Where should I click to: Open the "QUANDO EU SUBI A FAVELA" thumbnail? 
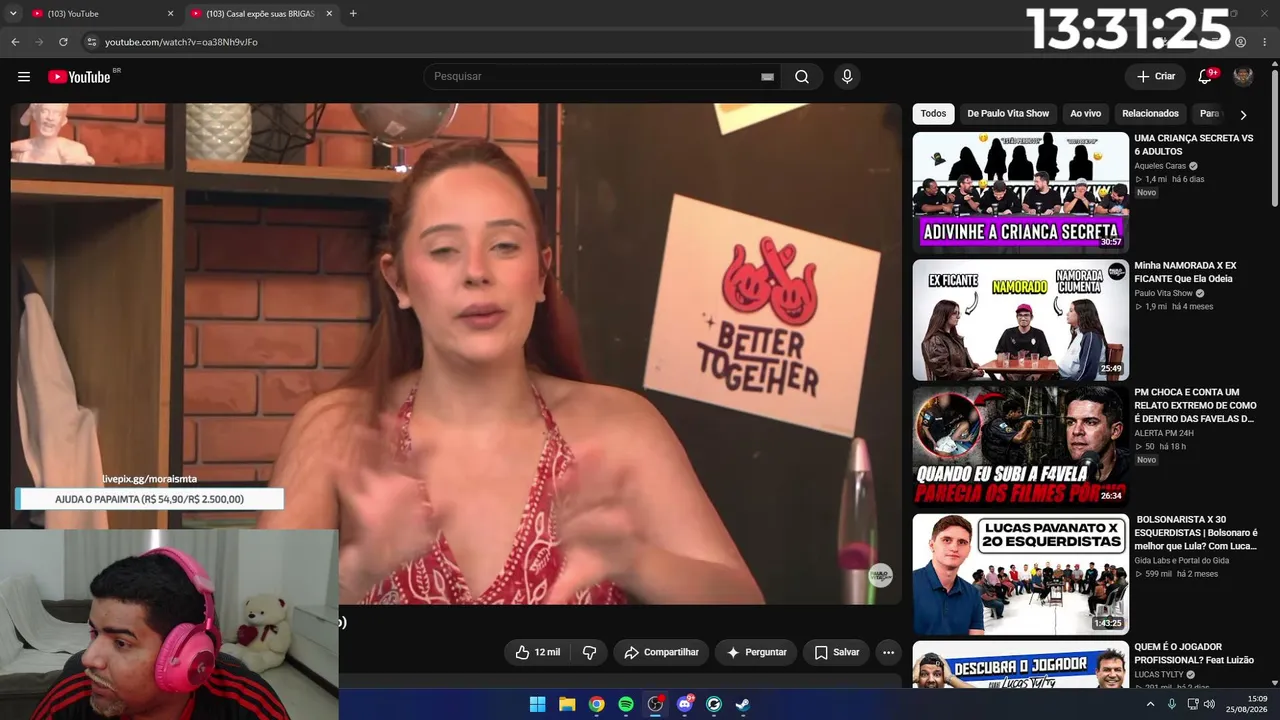pyautogui.click(x=1020, y=446)
